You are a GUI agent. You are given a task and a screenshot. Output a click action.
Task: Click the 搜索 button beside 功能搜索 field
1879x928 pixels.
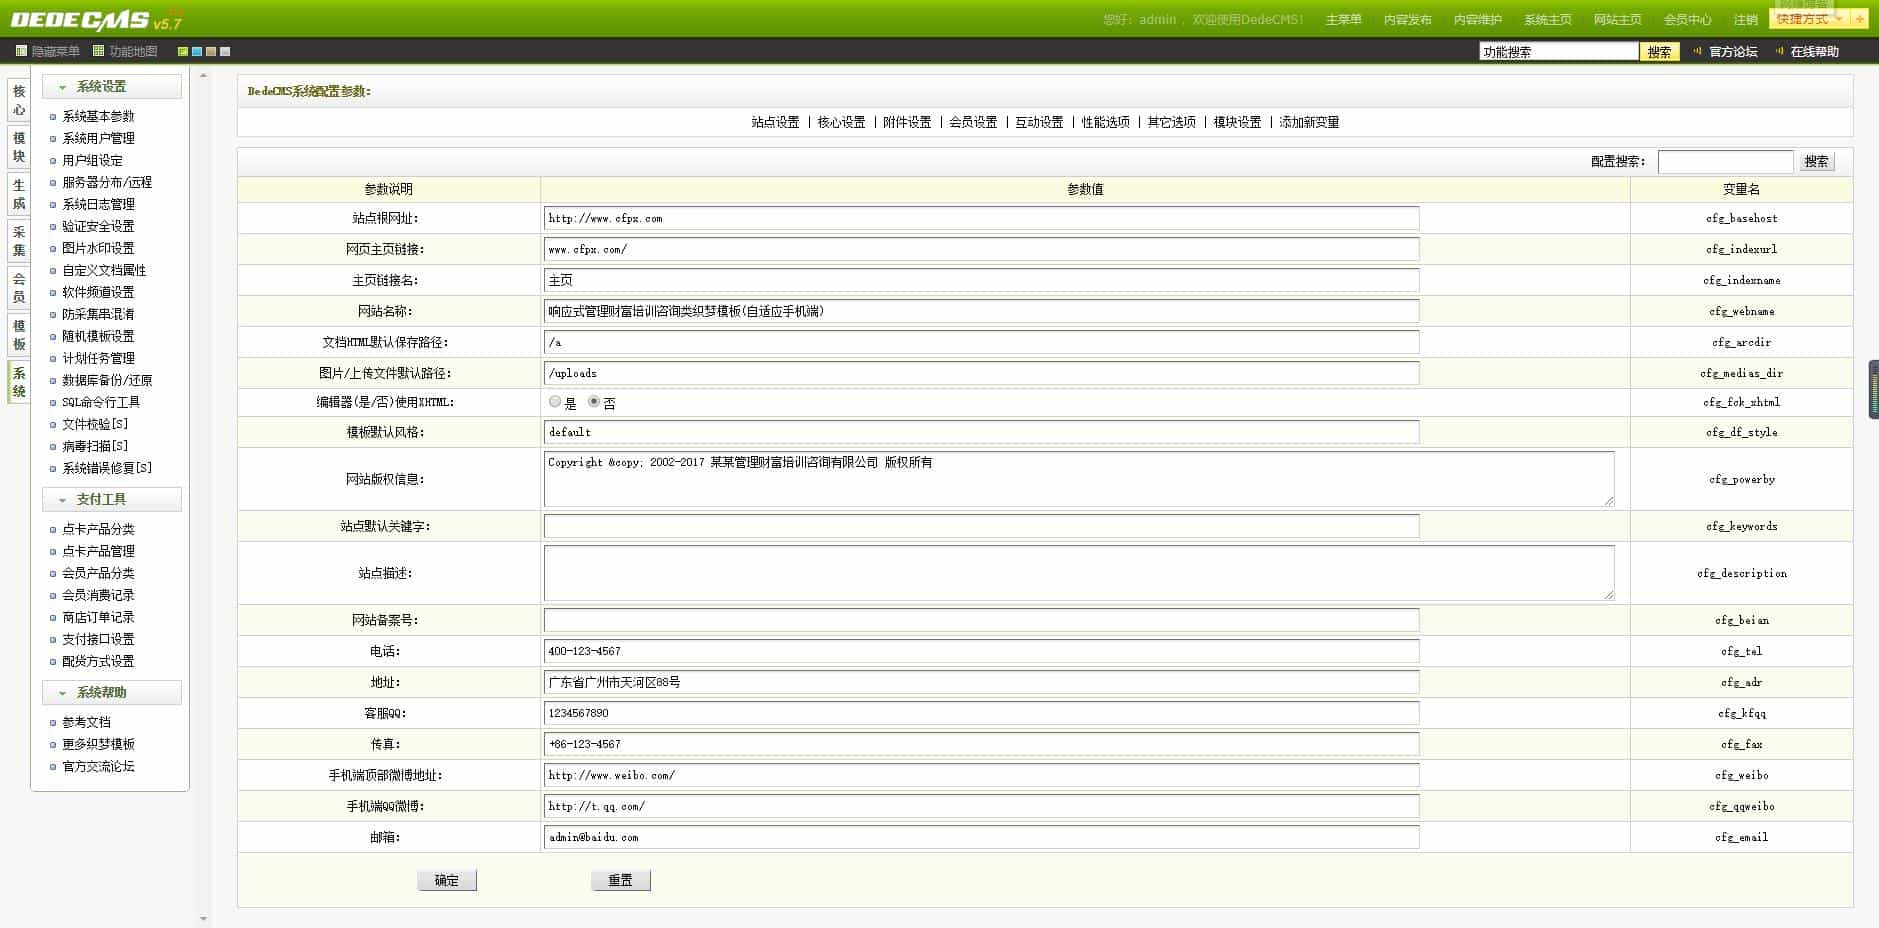1659,52
